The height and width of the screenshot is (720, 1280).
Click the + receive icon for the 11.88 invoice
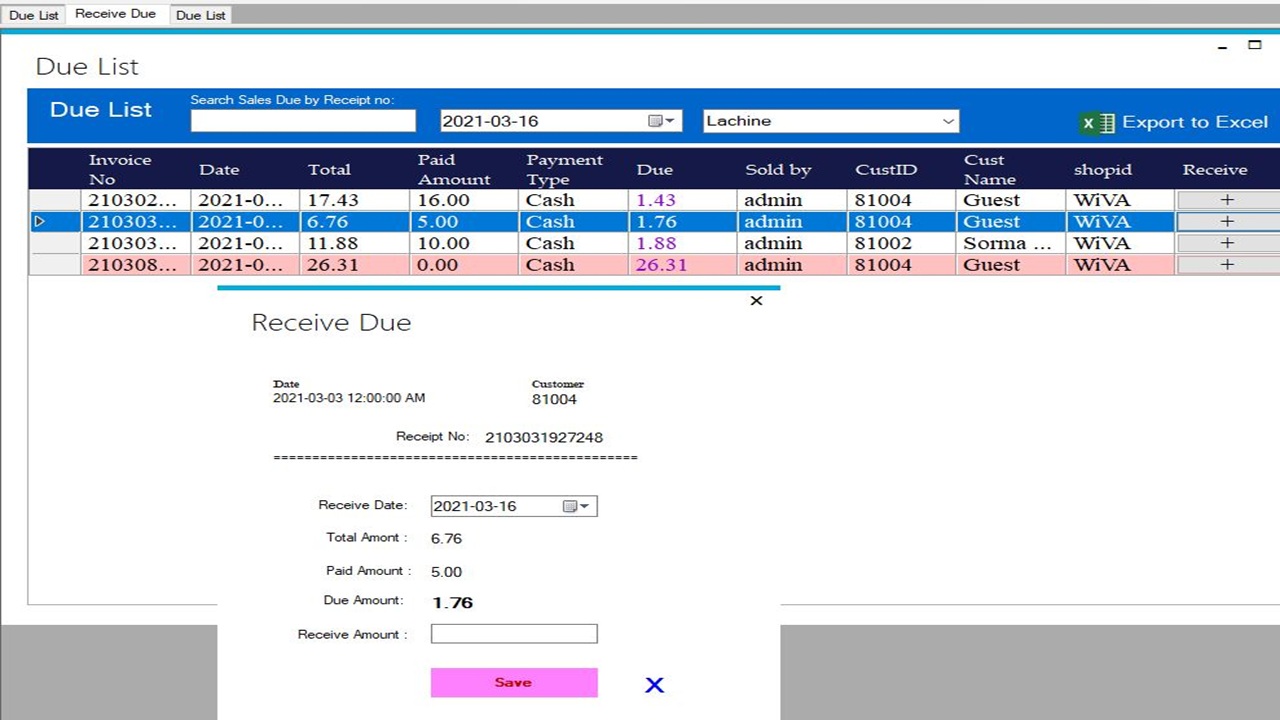[1227, 243]
